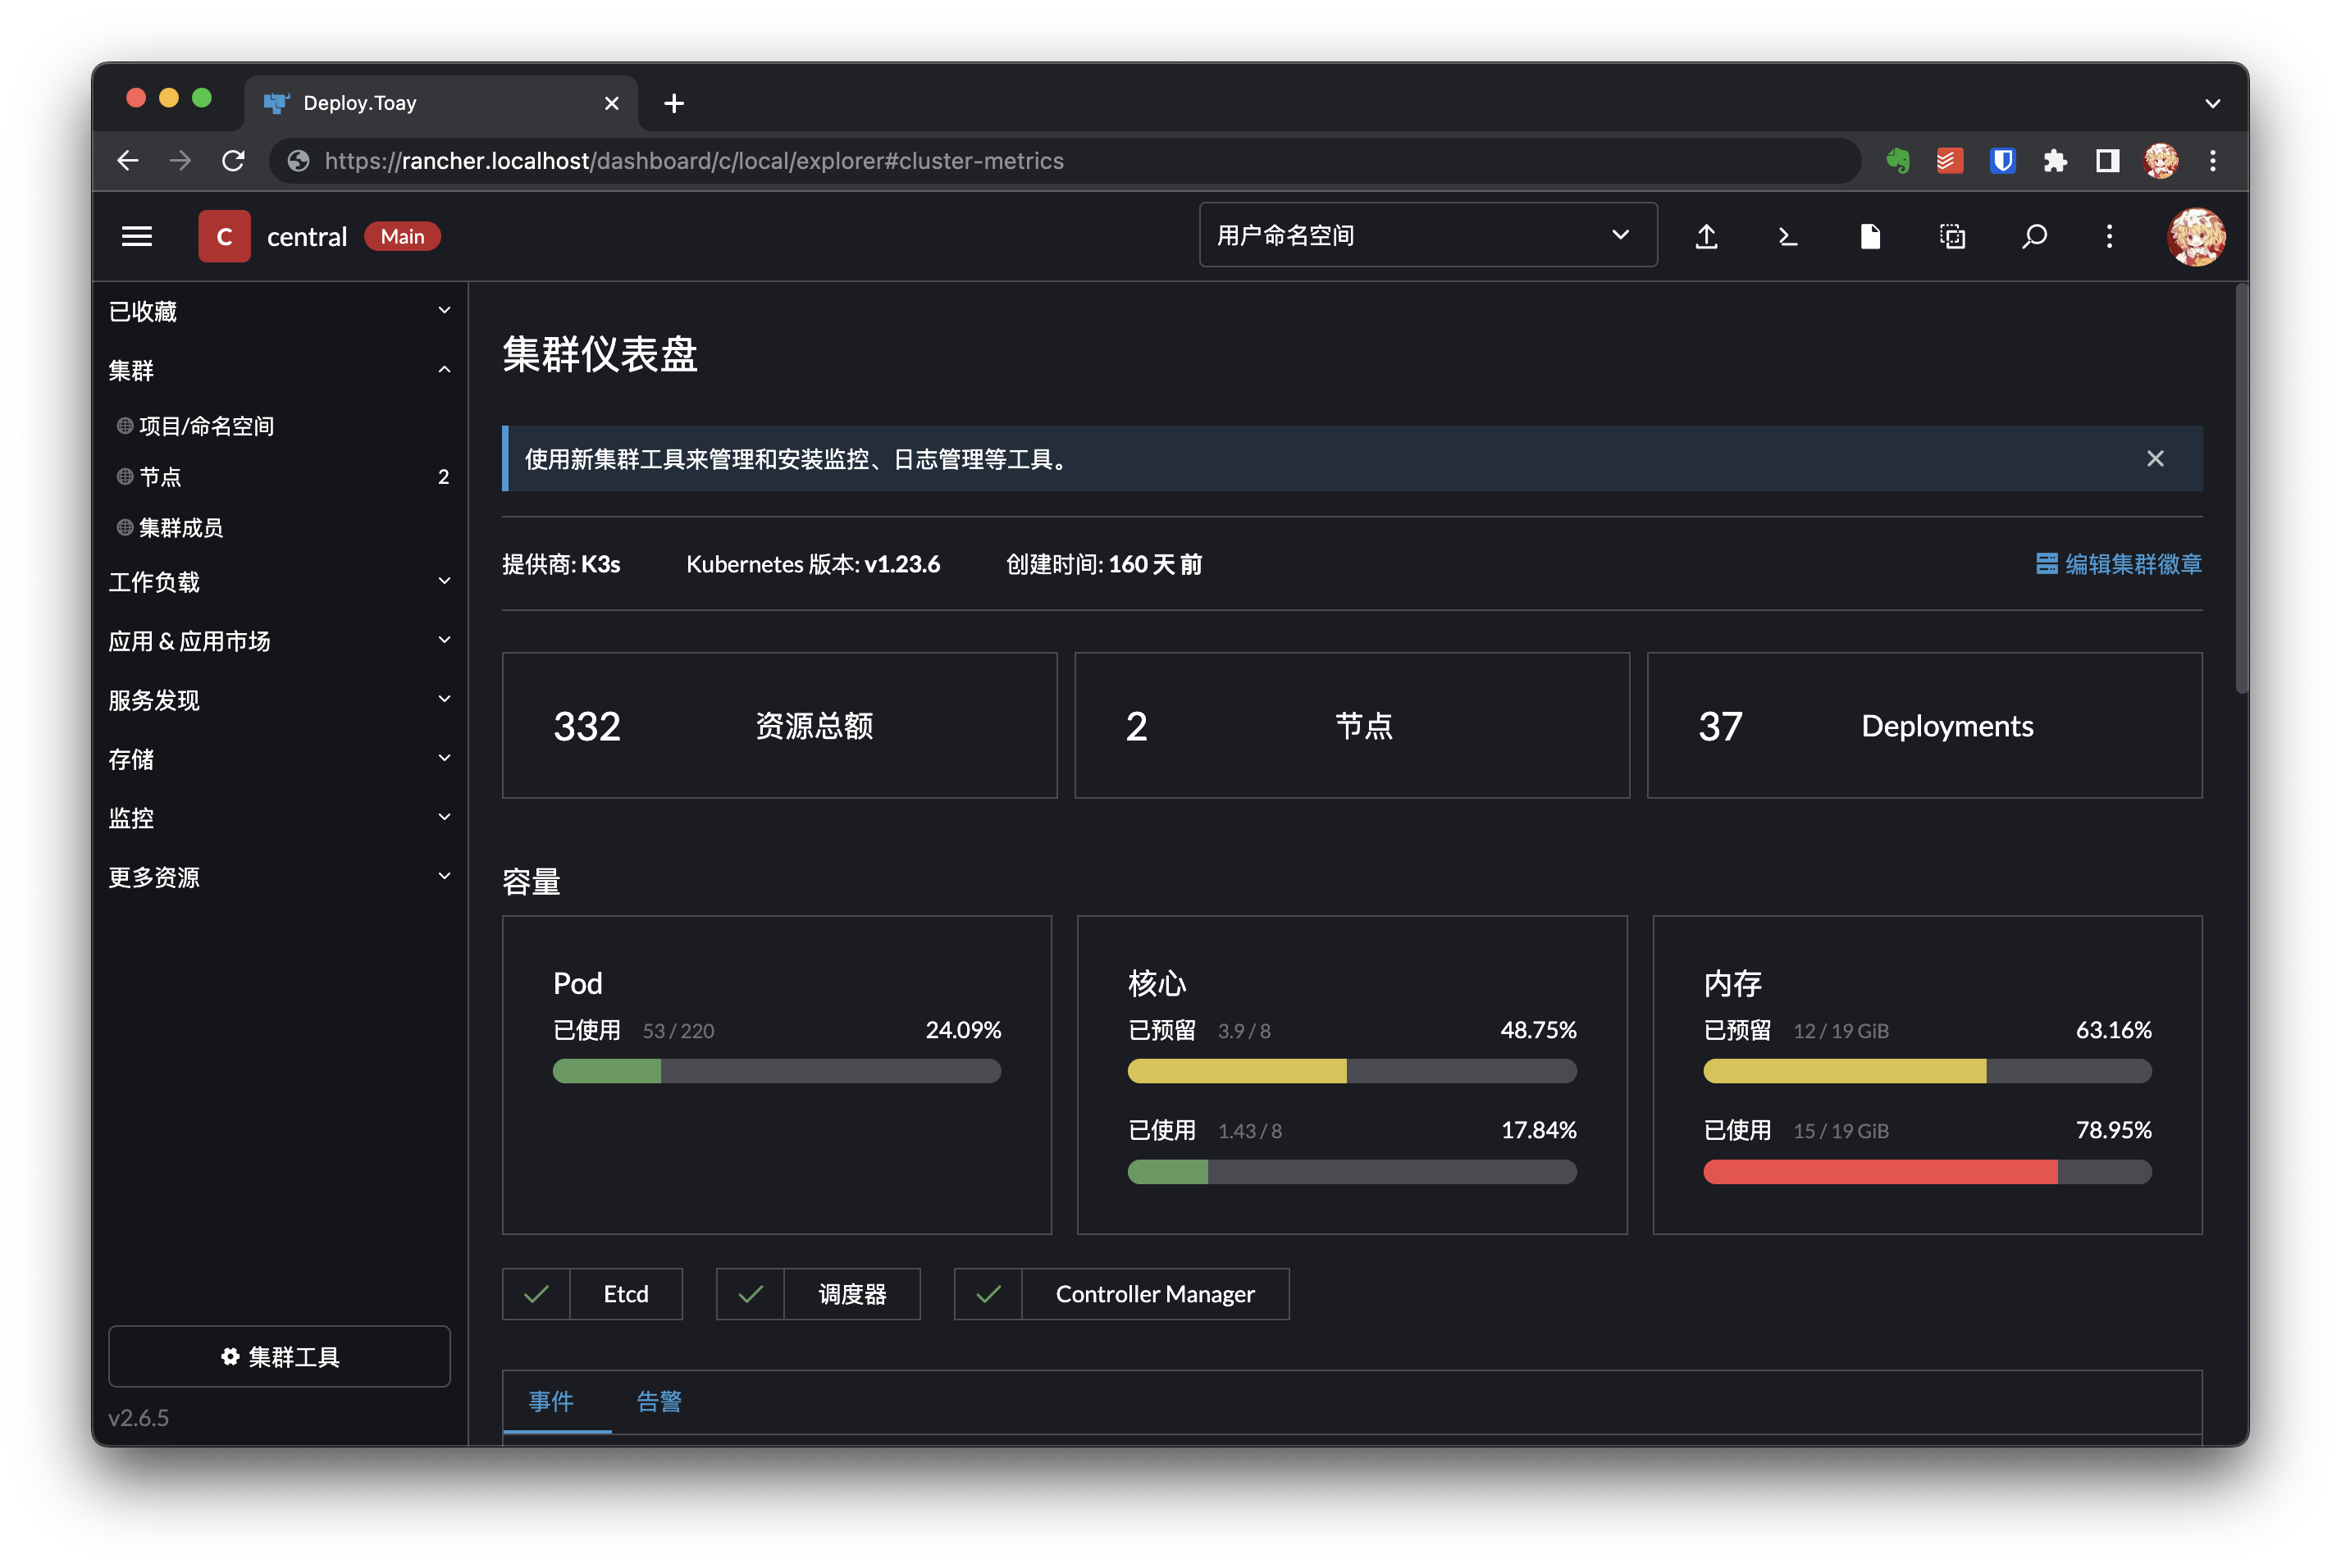The image size is (2341, 1568).
Task: Click the red memory used progress bar
Action: [x=1880, y=1172]
